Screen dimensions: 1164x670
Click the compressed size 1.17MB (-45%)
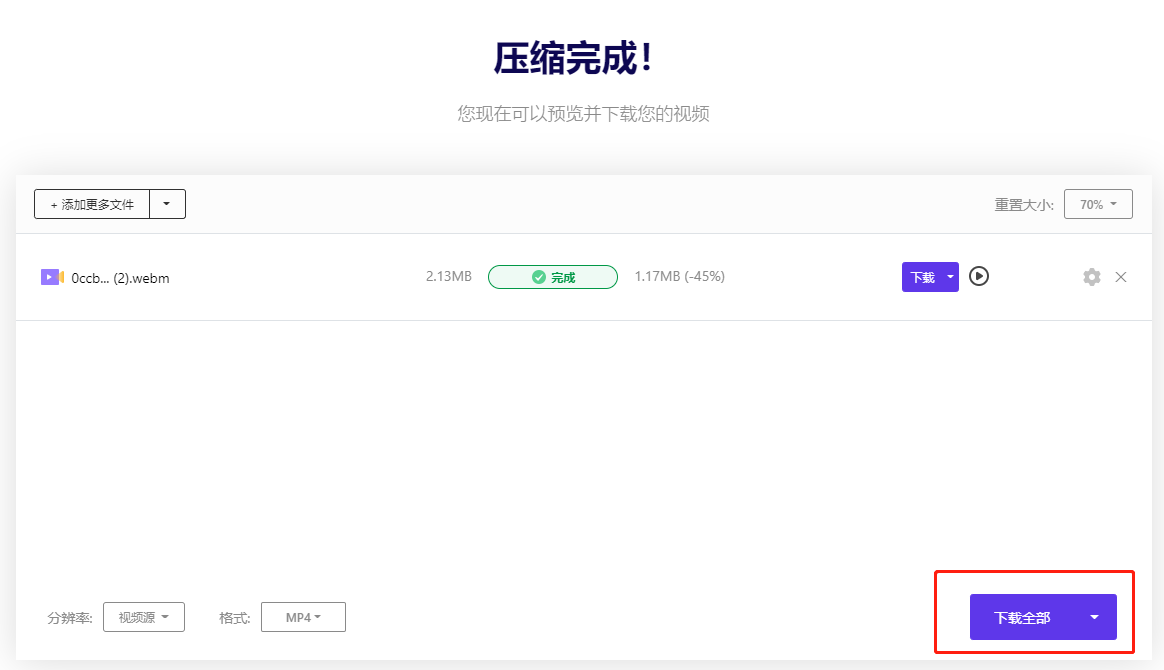pos(679,276)
